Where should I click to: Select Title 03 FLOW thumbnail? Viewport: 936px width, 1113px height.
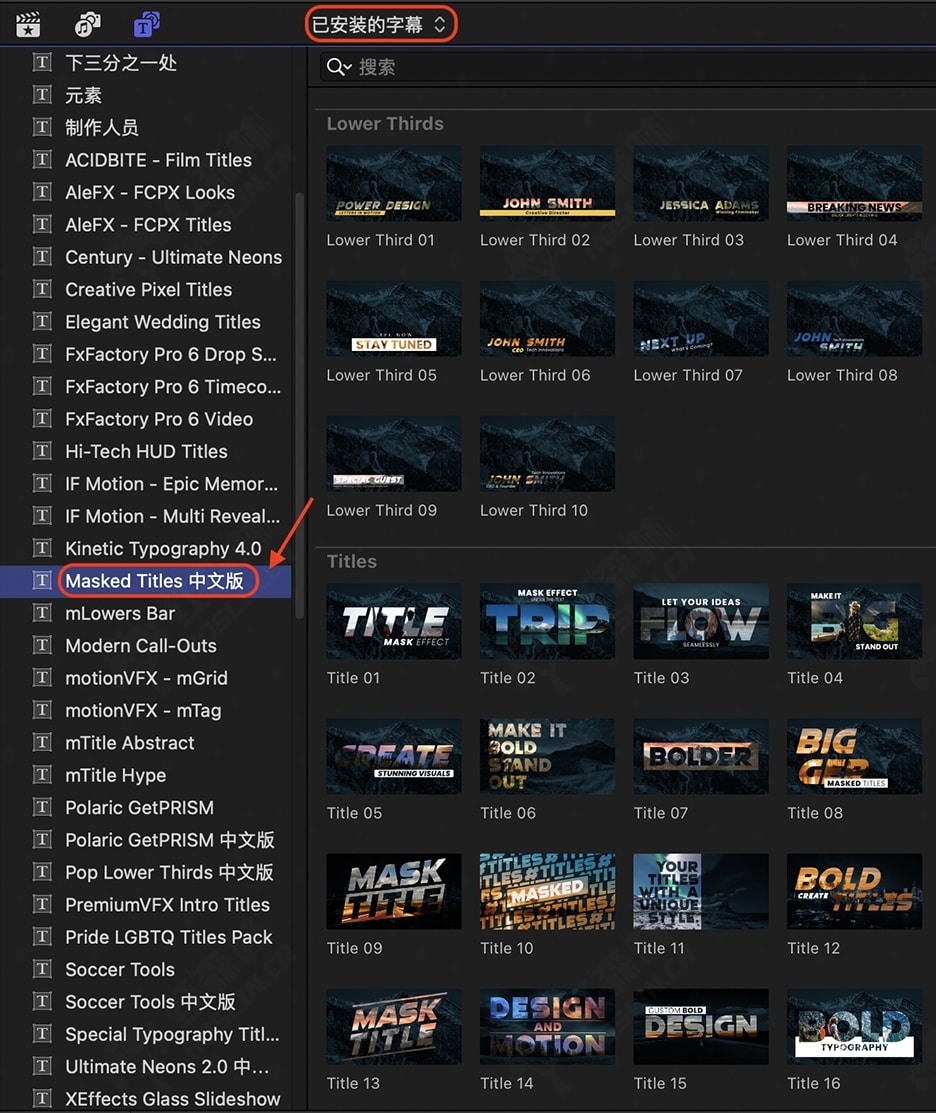pyautogui.click(x=700, y=621)
